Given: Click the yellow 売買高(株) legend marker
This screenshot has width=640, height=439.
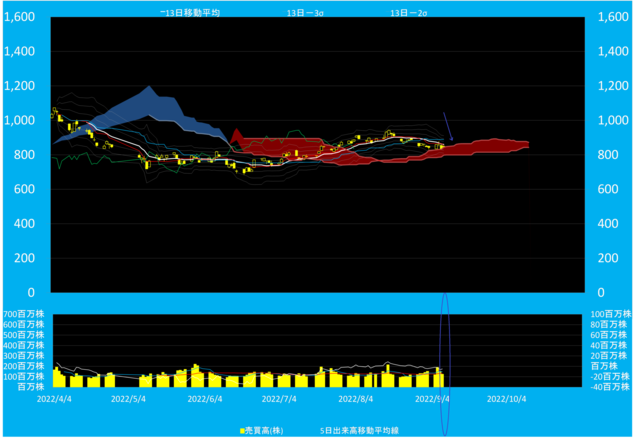Looking at the screenshot, I should click(x=243, y=429).
